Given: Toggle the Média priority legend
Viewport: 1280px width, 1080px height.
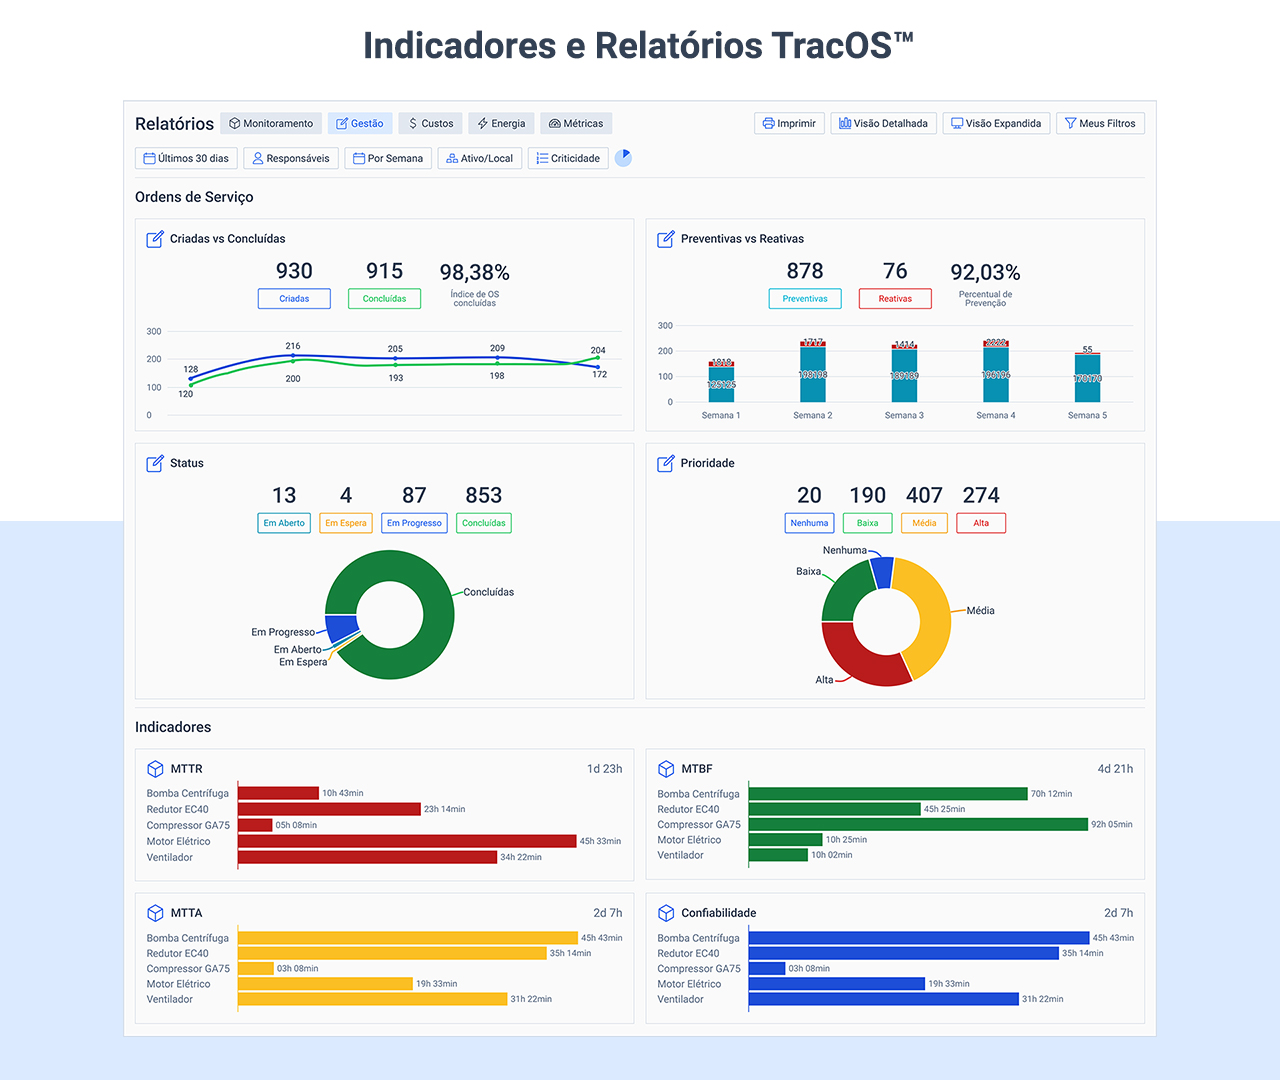Looking at the screenshot, I should pos(924,523).
